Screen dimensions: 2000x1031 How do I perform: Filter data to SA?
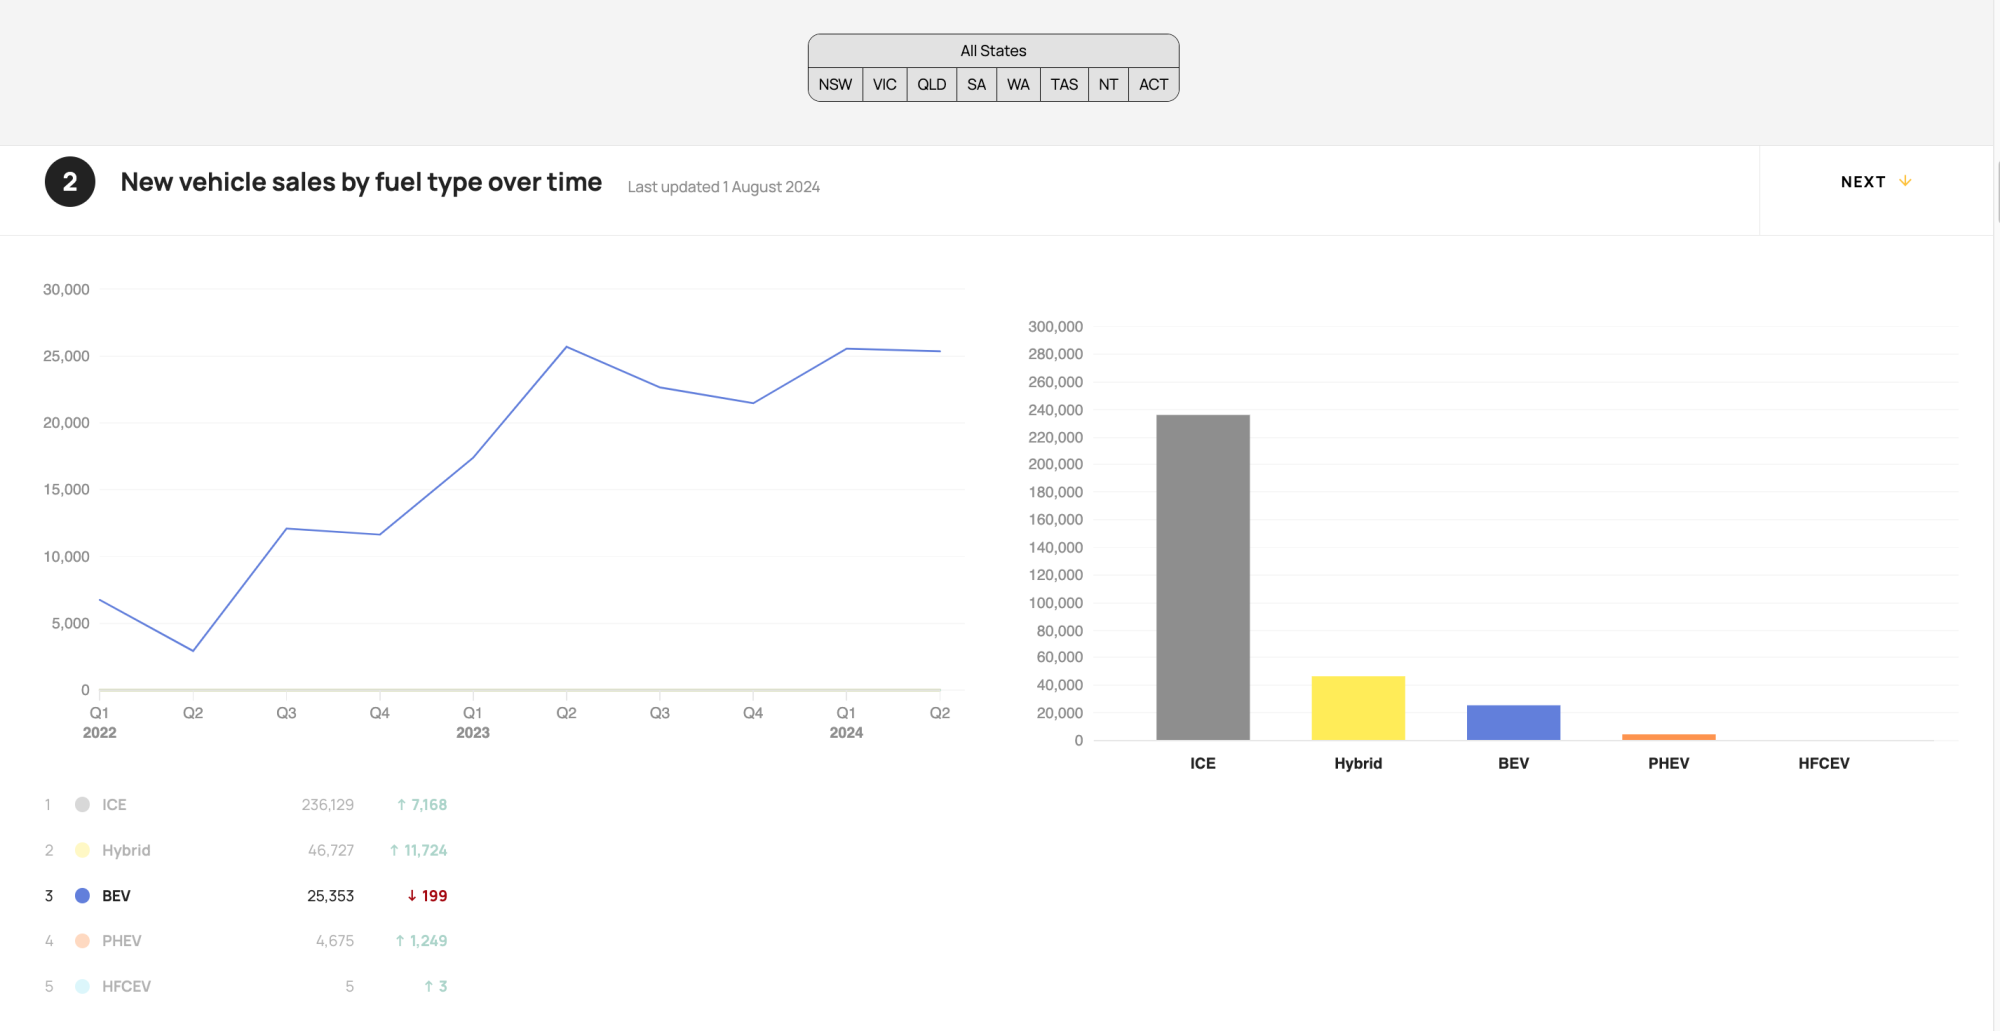[977, 85]
